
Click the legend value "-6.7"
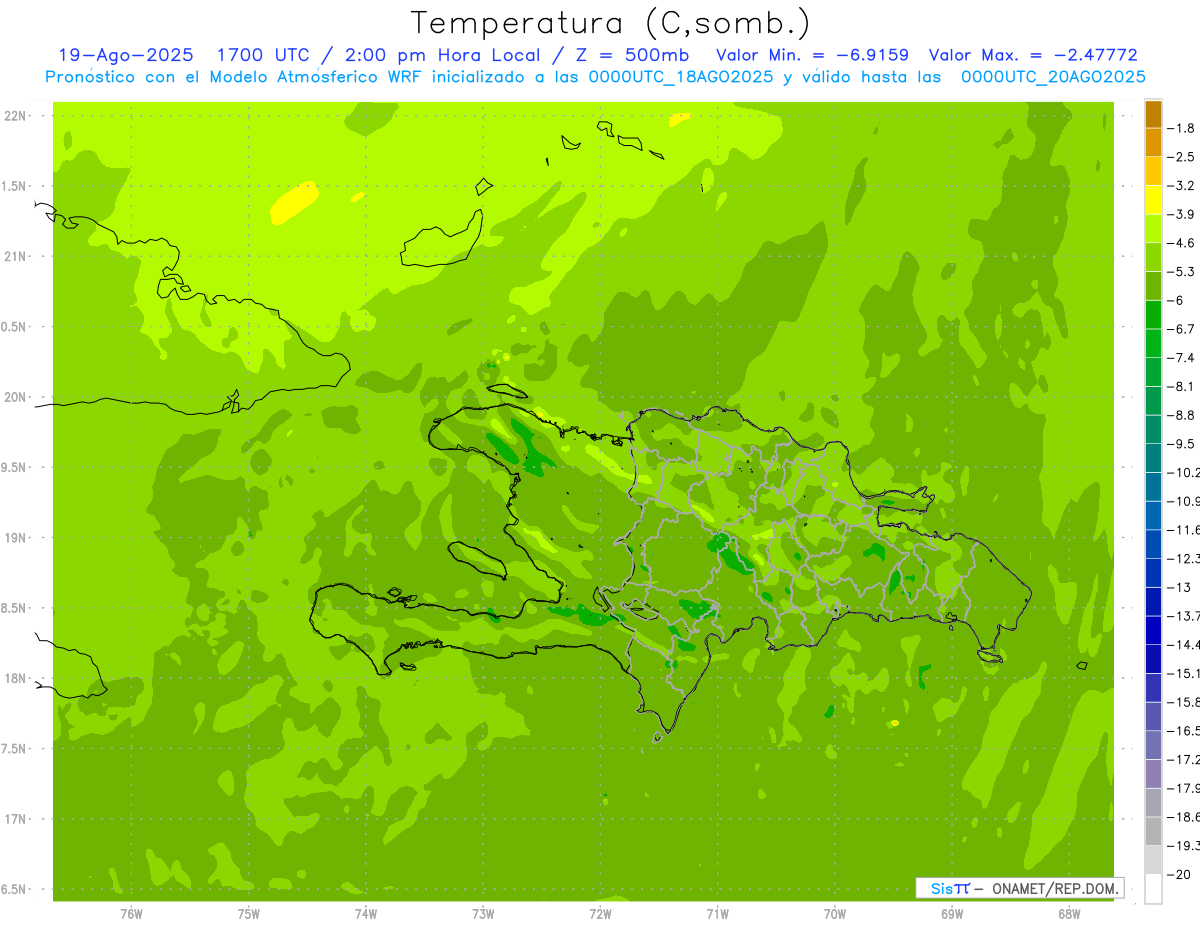click(x=1183, y=330)
